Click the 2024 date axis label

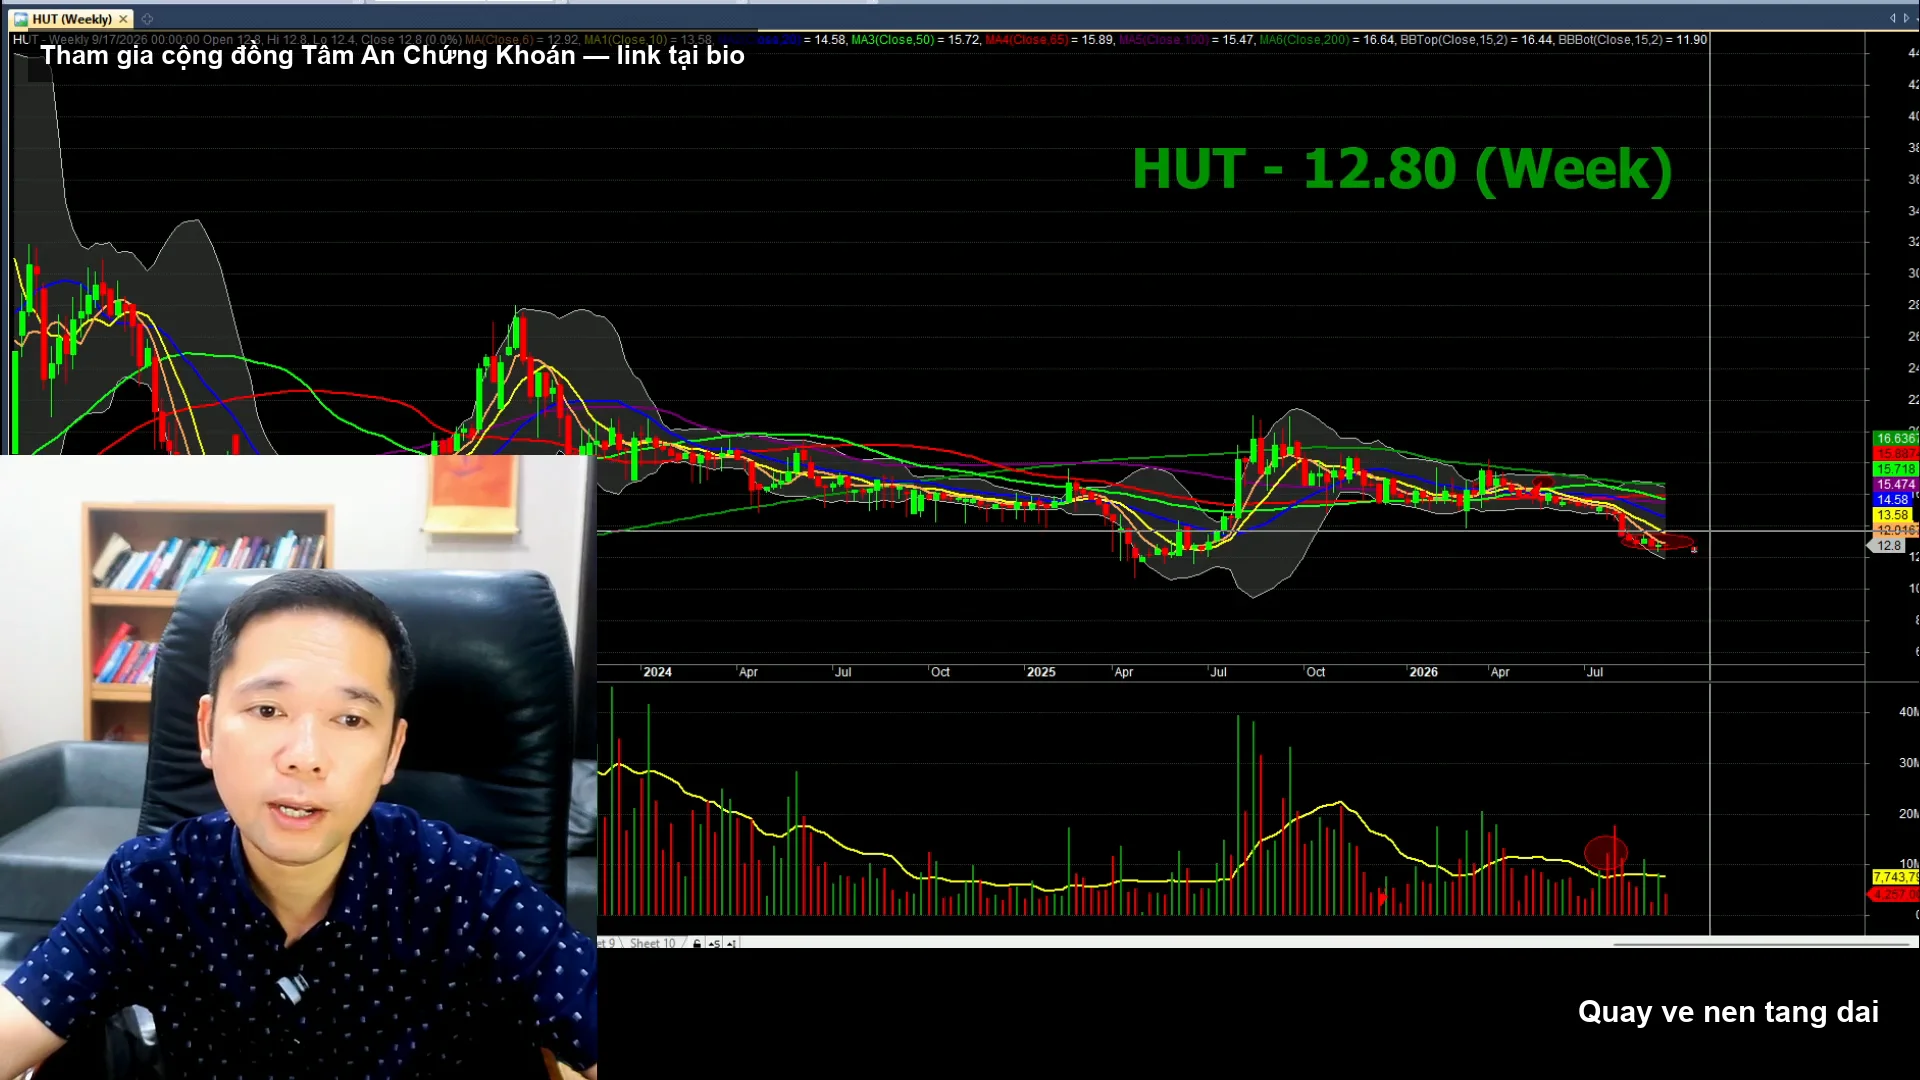[657, 672]
